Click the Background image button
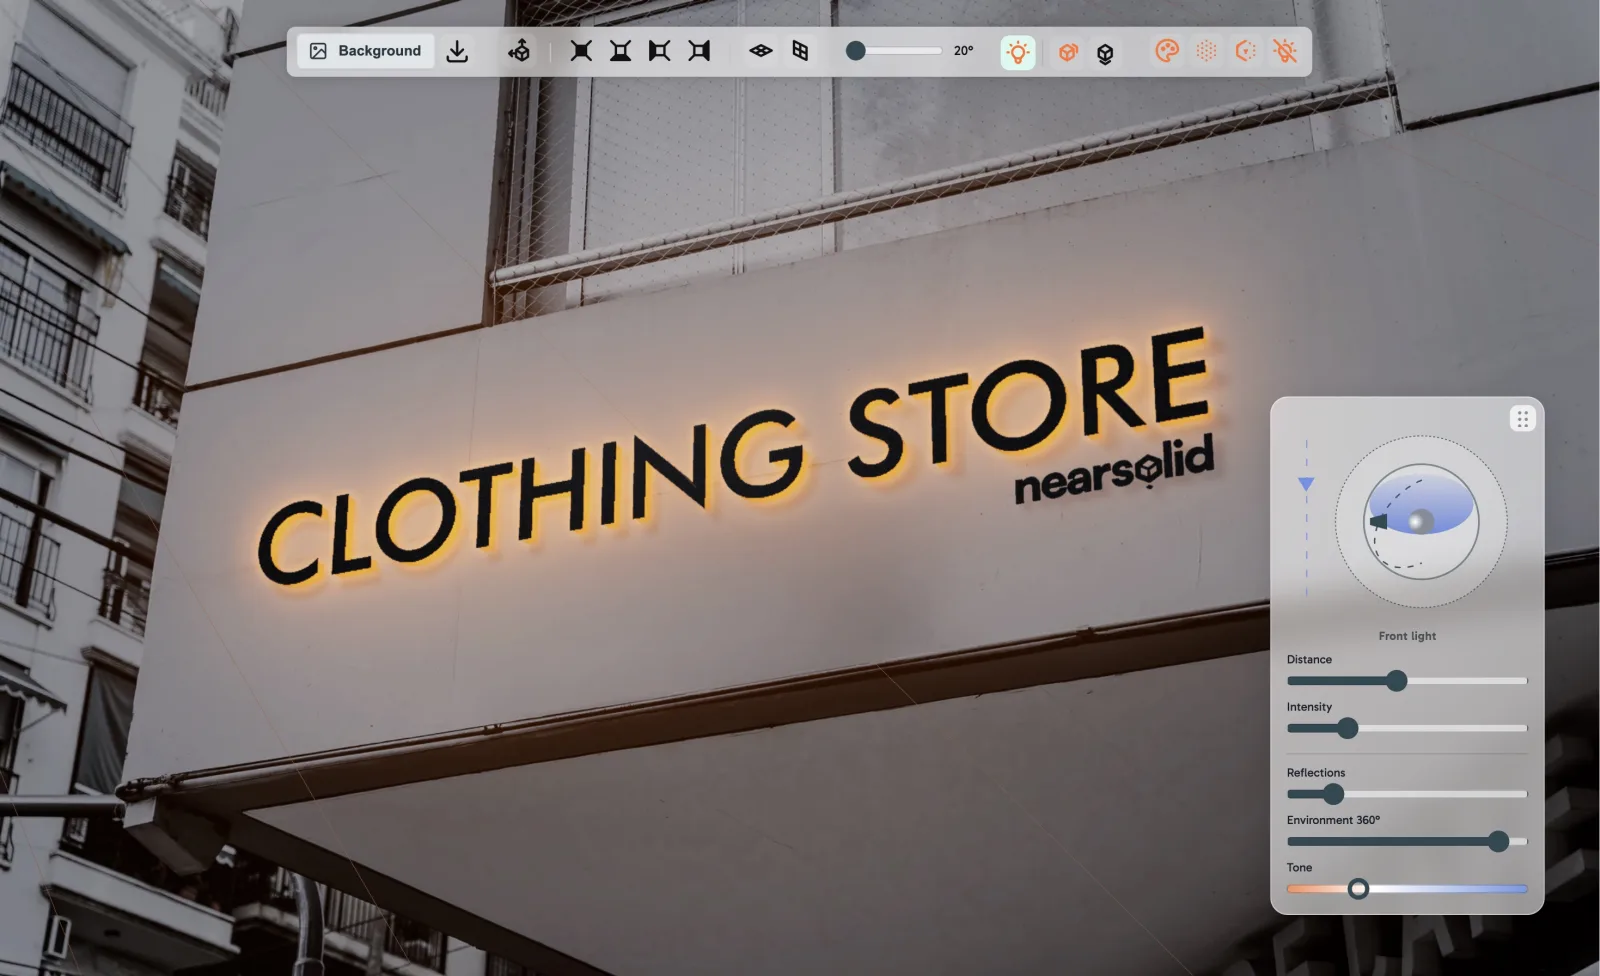The image size is (1600, 976). click(365, 51)
